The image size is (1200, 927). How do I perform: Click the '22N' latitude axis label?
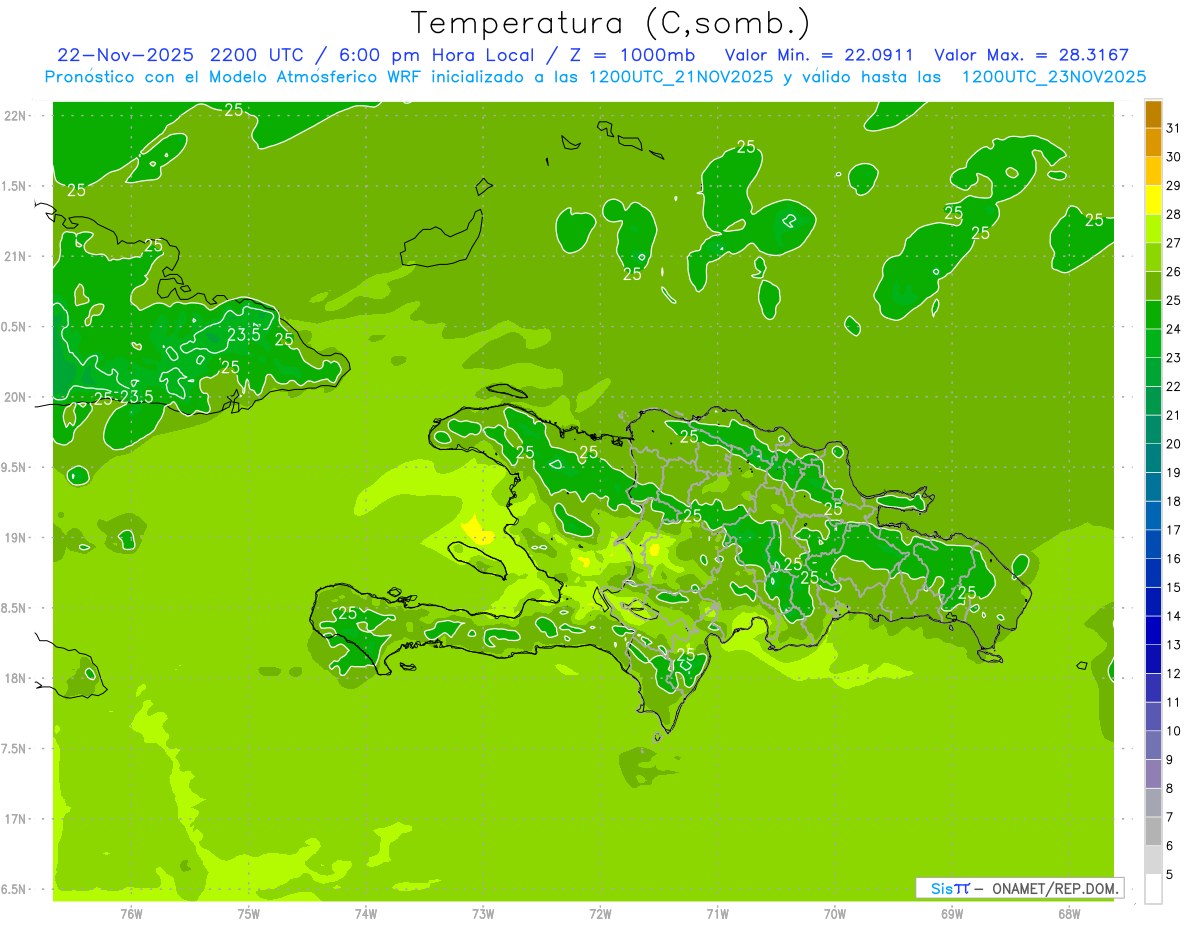click(14, 116)
